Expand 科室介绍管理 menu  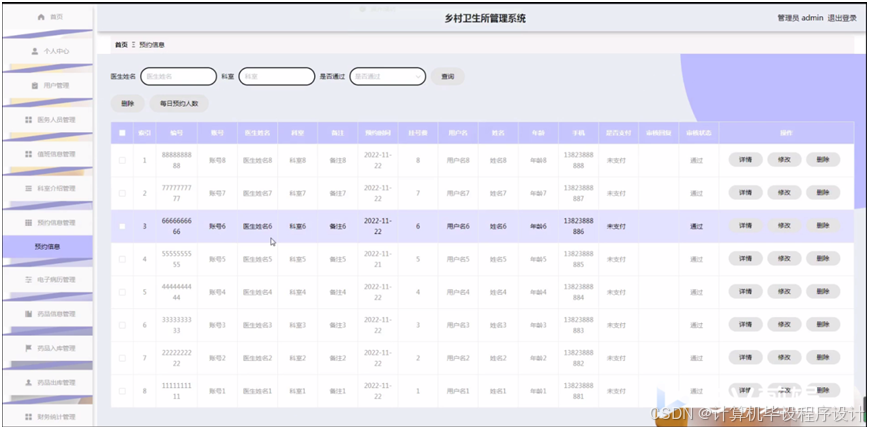coord(48,188)
